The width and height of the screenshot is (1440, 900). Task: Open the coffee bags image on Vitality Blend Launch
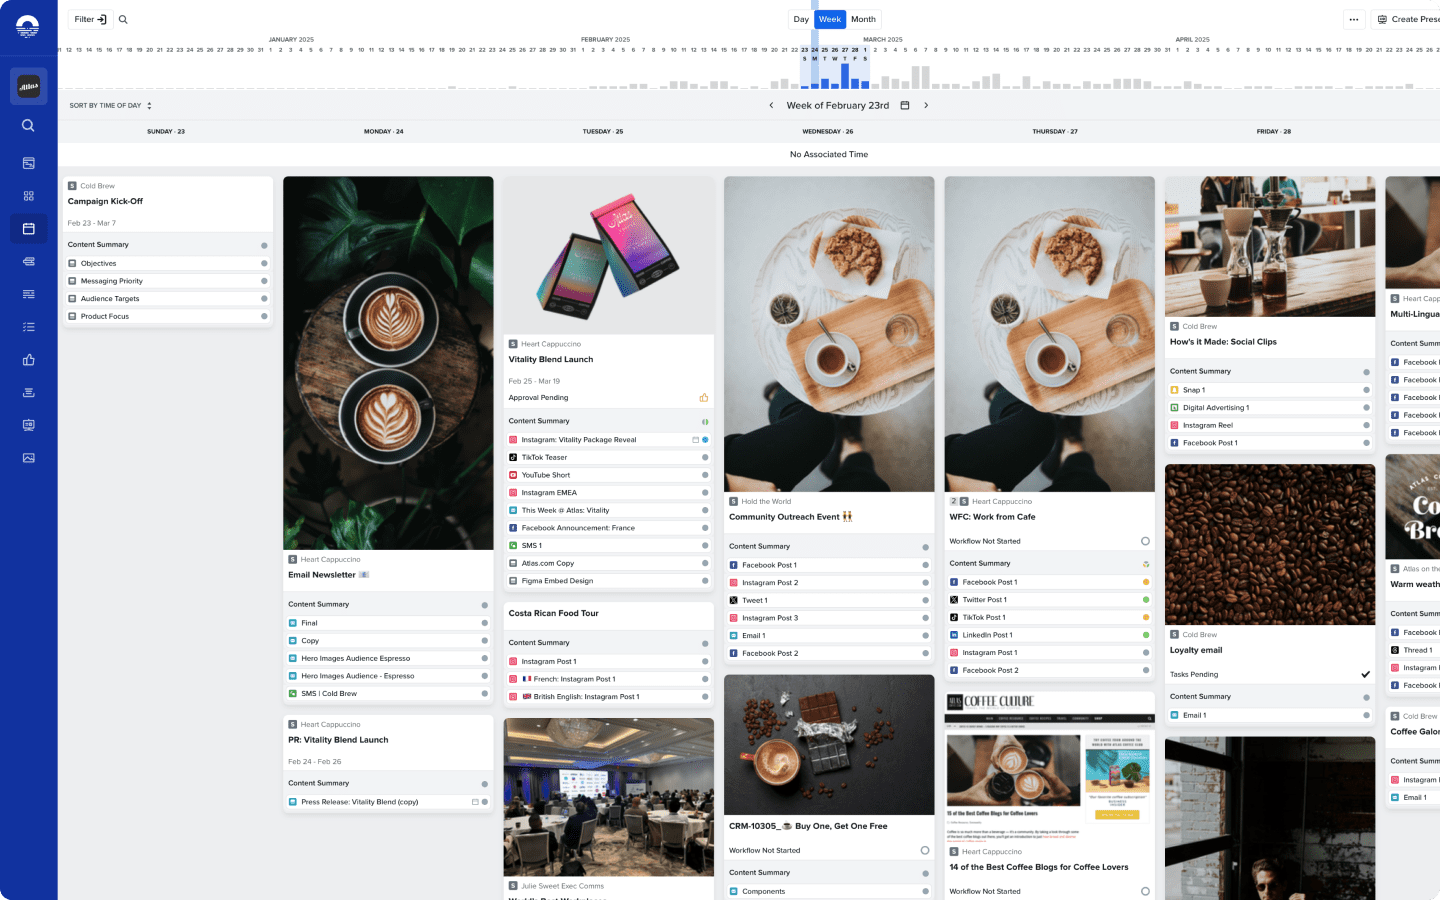(608, 256)
